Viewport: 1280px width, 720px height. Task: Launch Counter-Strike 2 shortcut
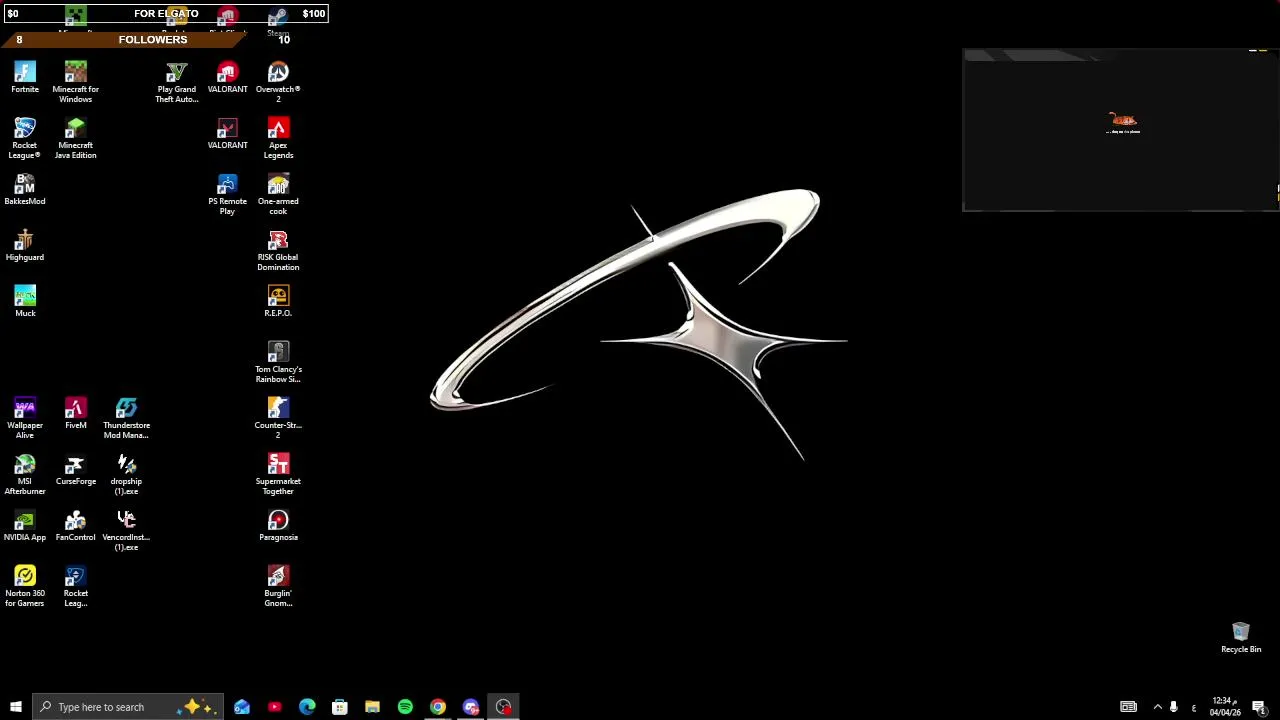pos(278,418)
